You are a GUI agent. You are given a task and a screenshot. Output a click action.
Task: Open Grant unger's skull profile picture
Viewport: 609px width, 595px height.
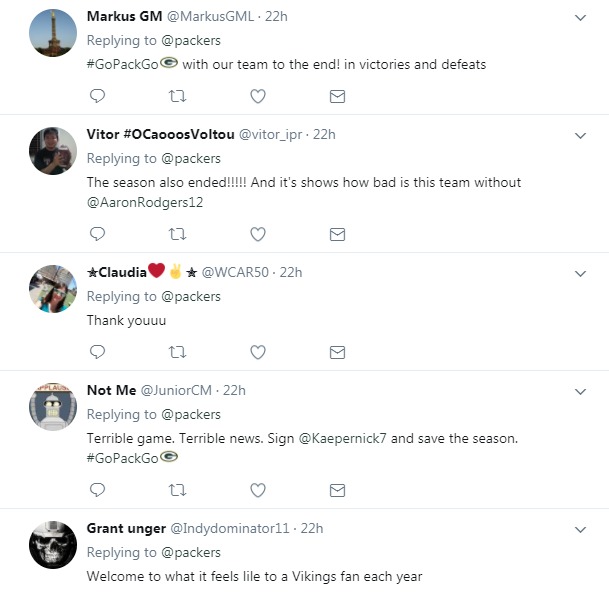tap(53, 545)
